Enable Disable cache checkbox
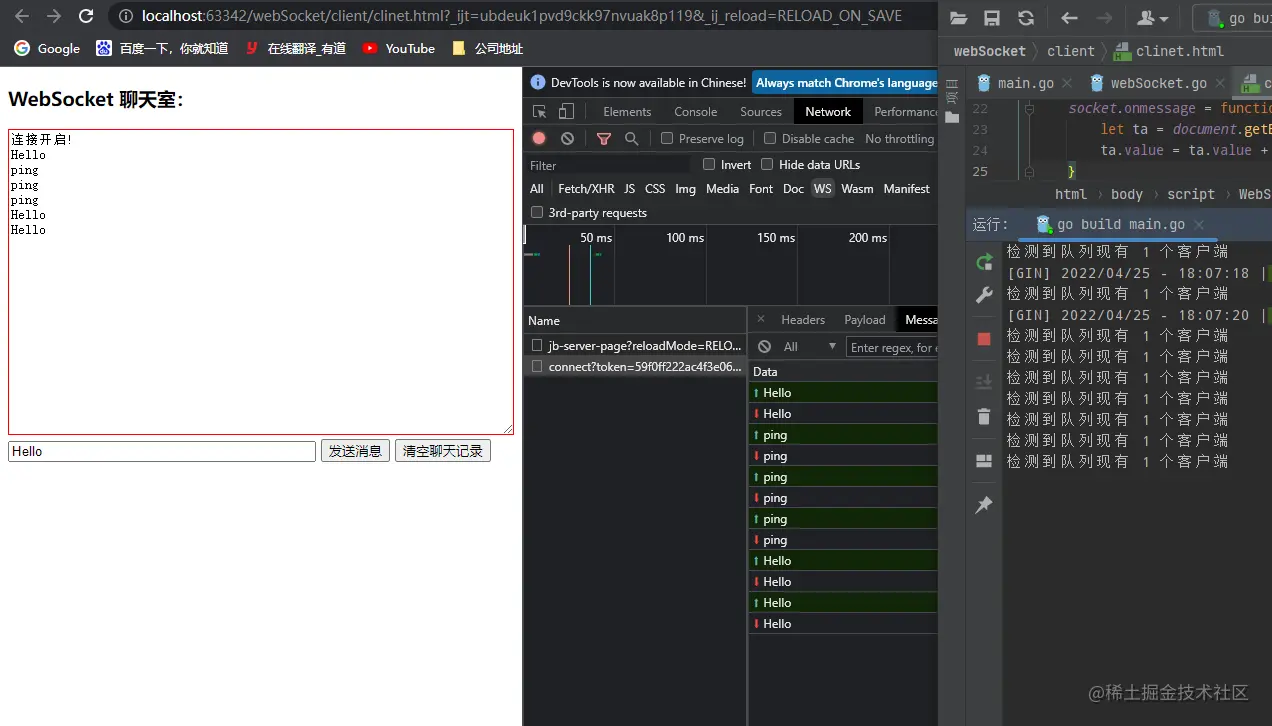 770,139
